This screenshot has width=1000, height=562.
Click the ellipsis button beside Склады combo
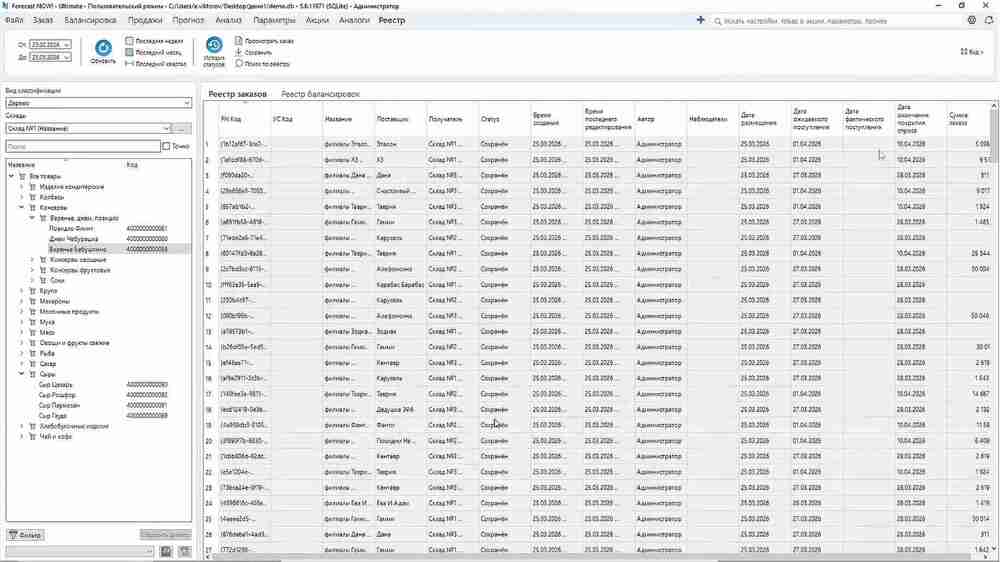[x=182, y=128]
